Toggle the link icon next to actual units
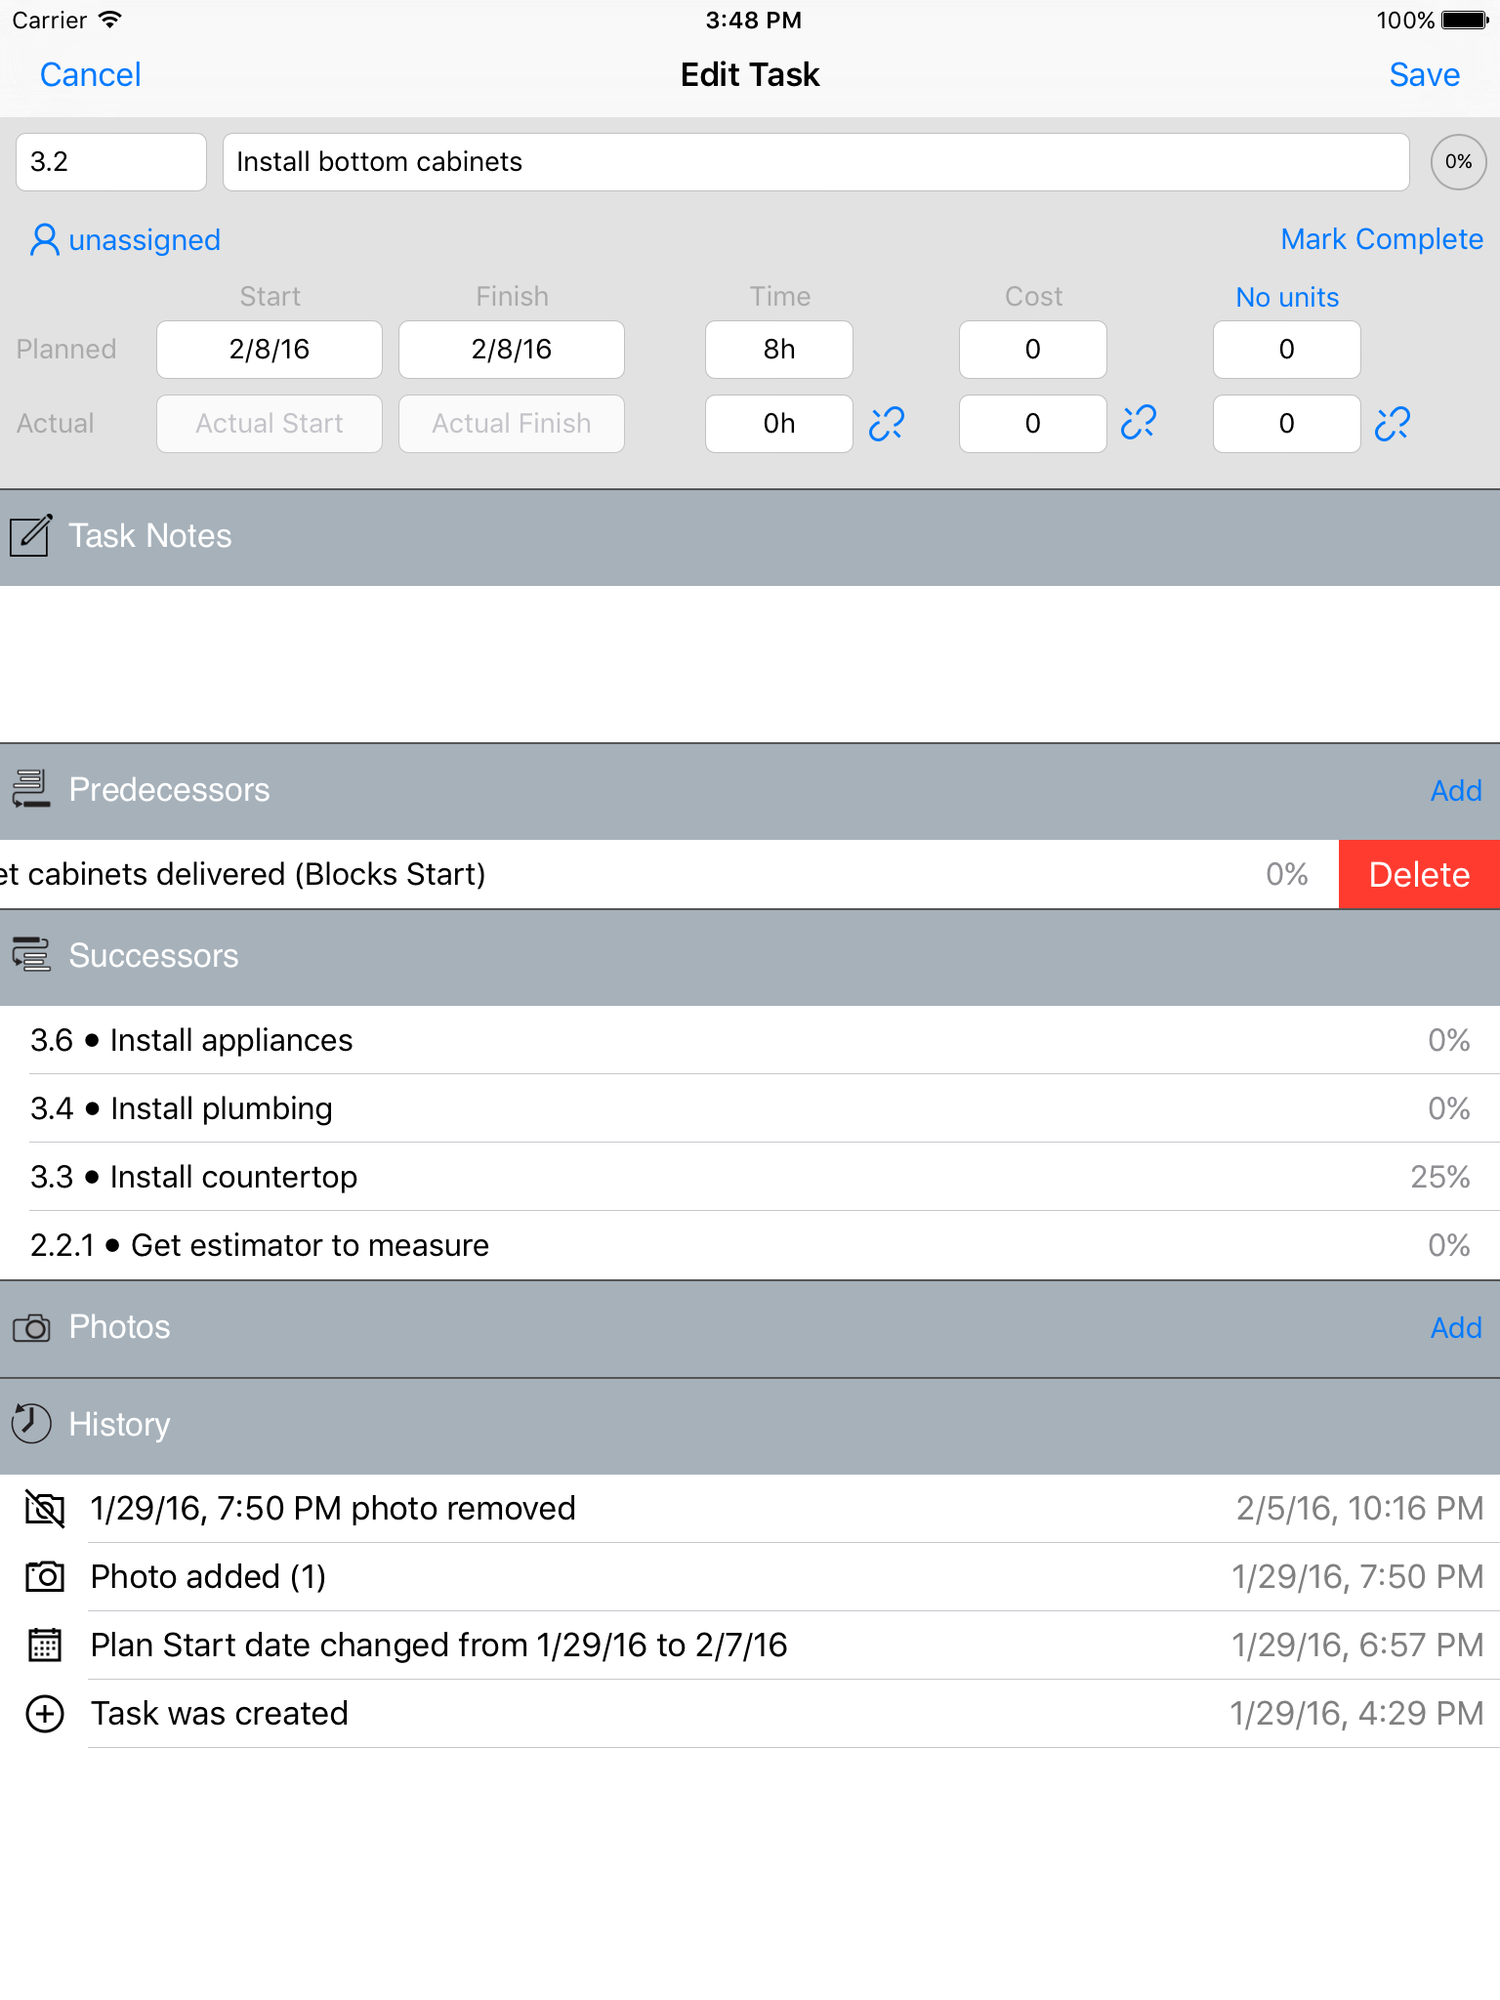This screenshot has height=2000, width=1500. click(x=1393, y=424)
